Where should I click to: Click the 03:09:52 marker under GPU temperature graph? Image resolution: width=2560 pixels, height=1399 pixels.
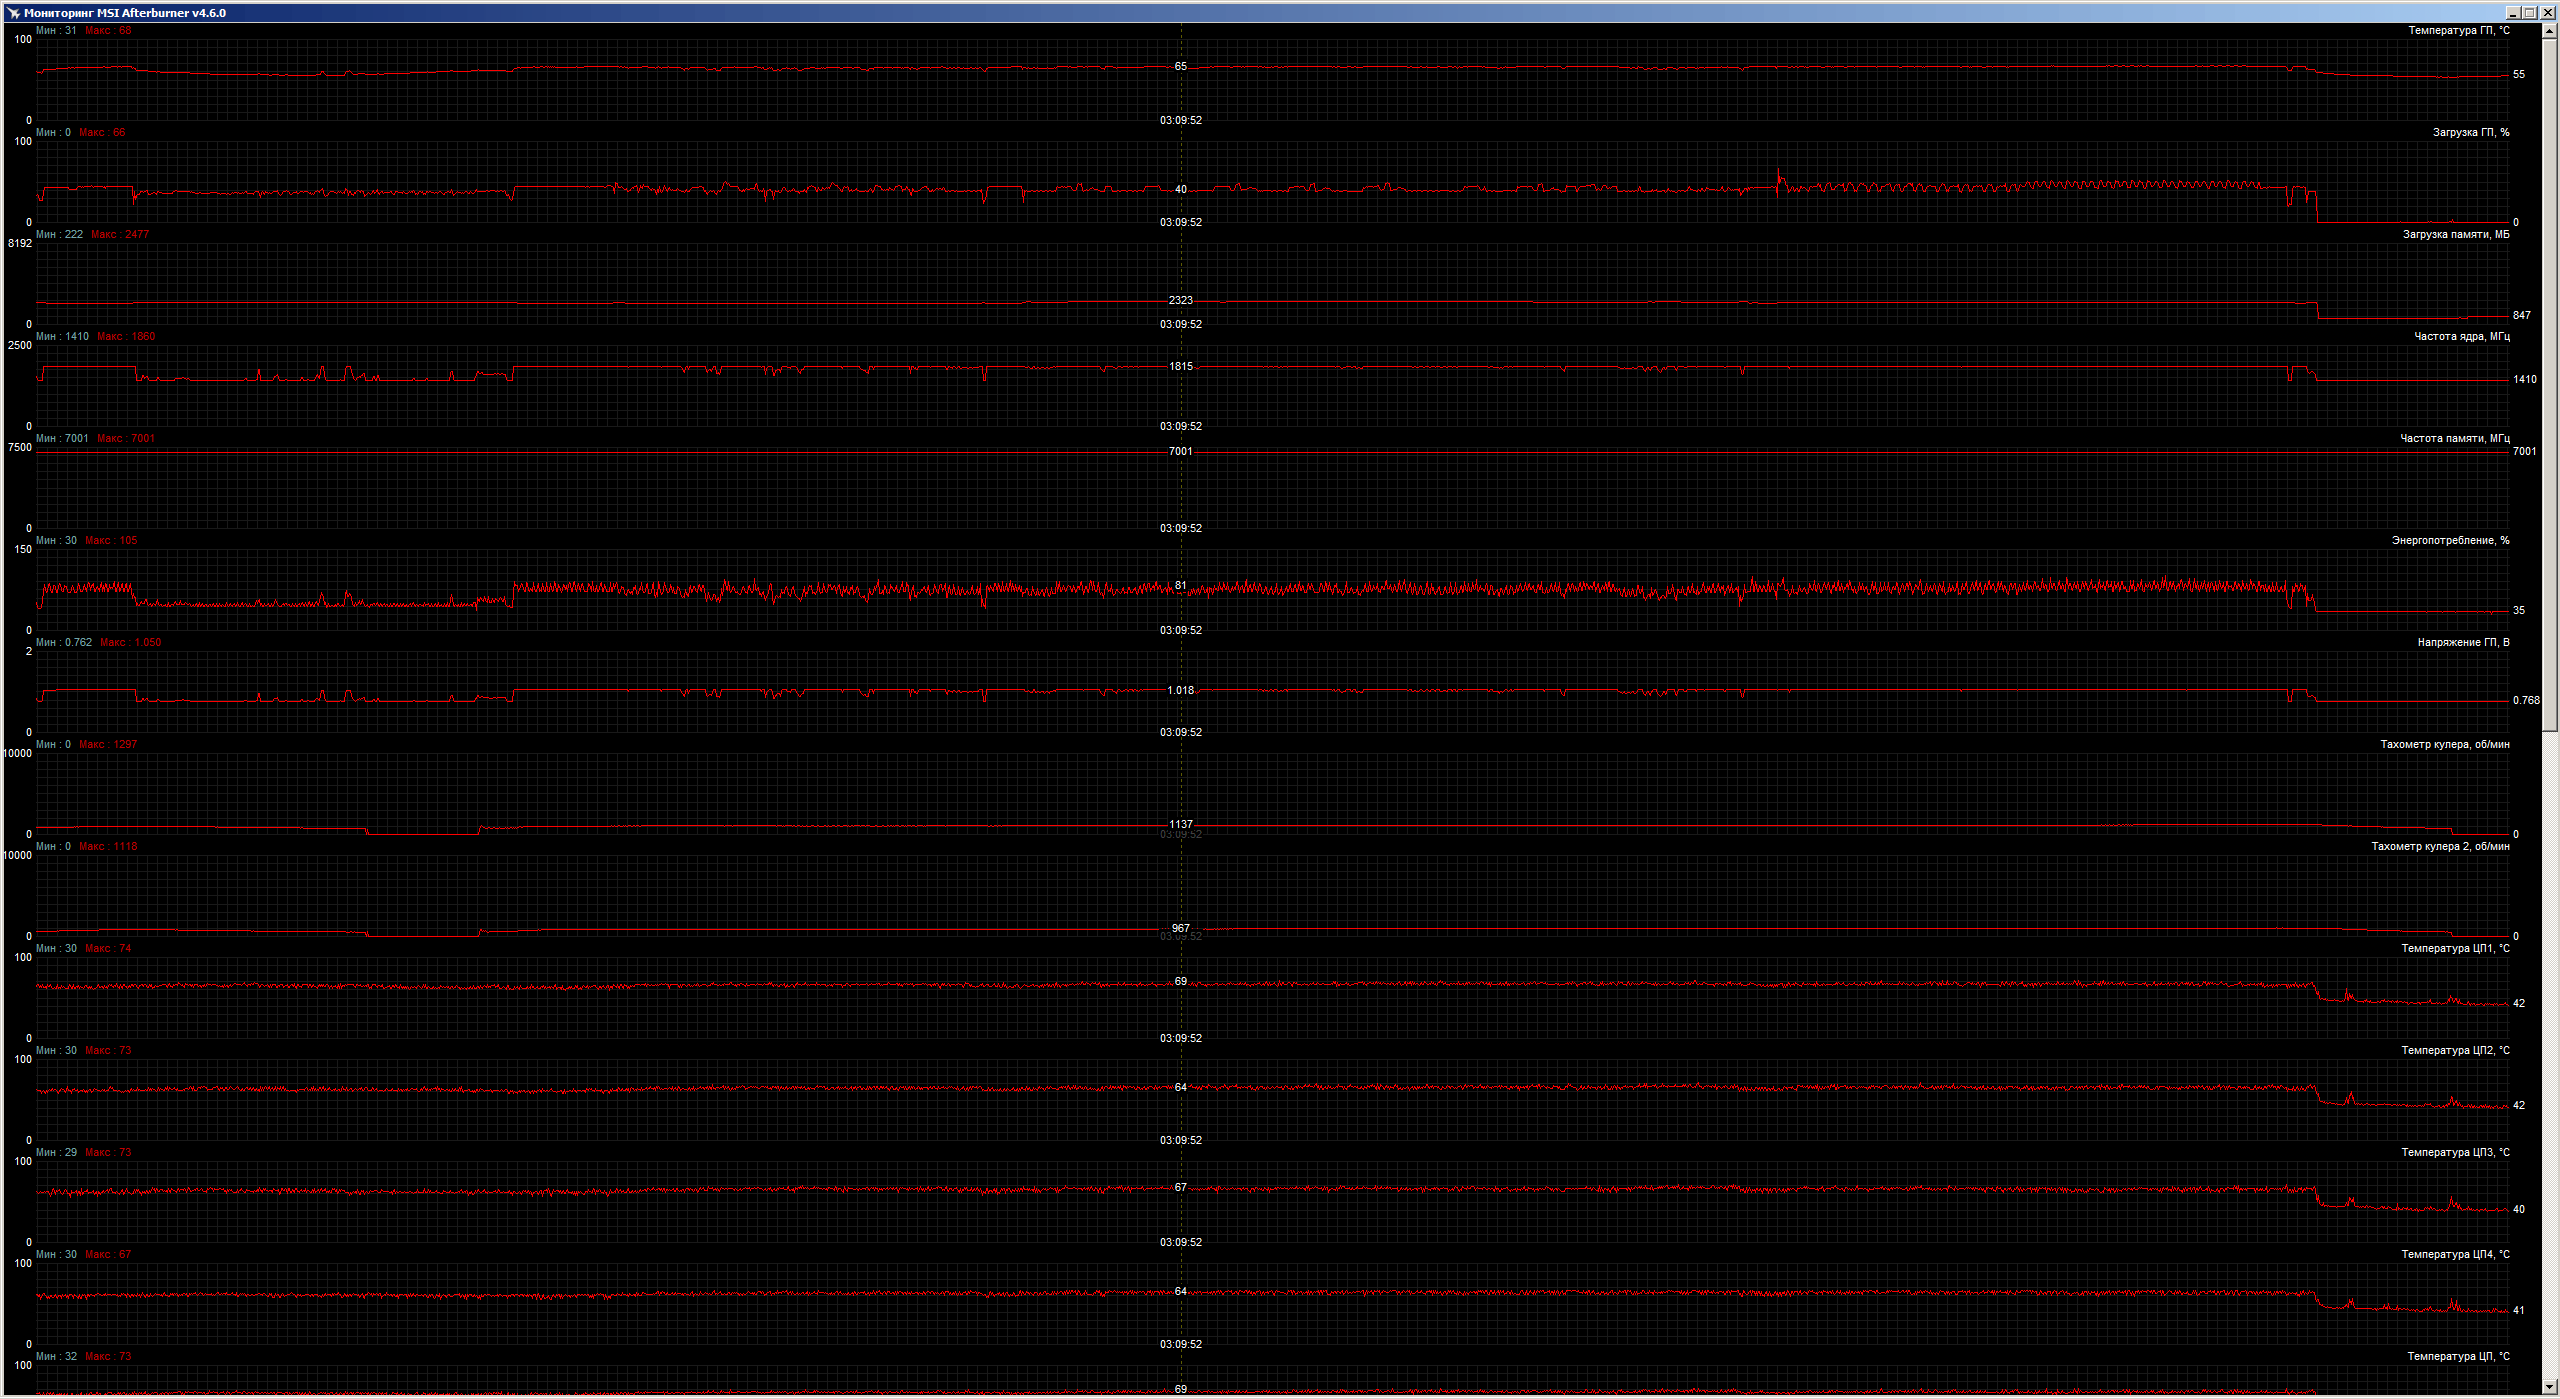coord(1181,121)
